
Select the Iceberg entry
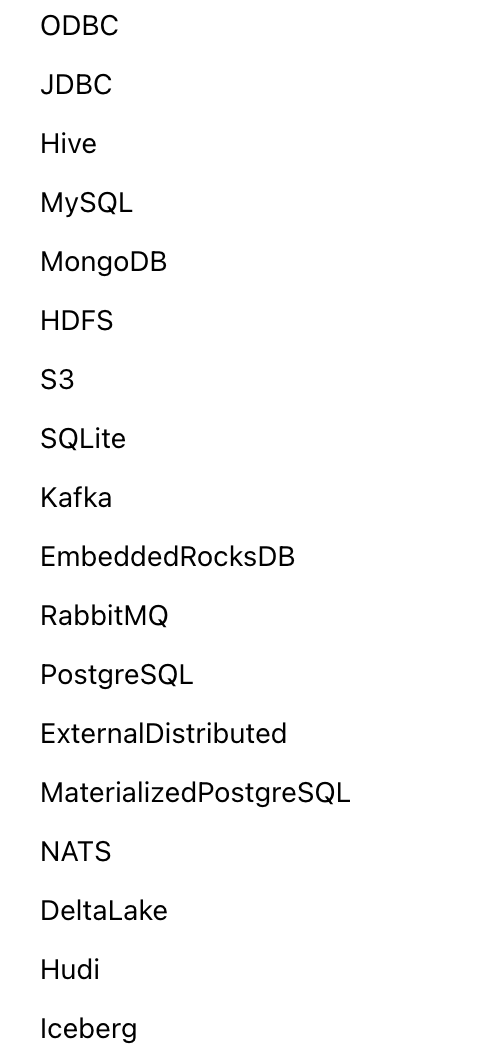[88, 1028]
